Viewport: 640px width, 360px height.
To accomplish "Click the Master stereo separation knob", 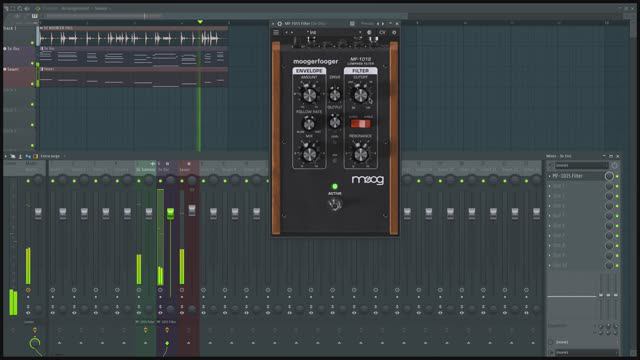I will point(38,309).
